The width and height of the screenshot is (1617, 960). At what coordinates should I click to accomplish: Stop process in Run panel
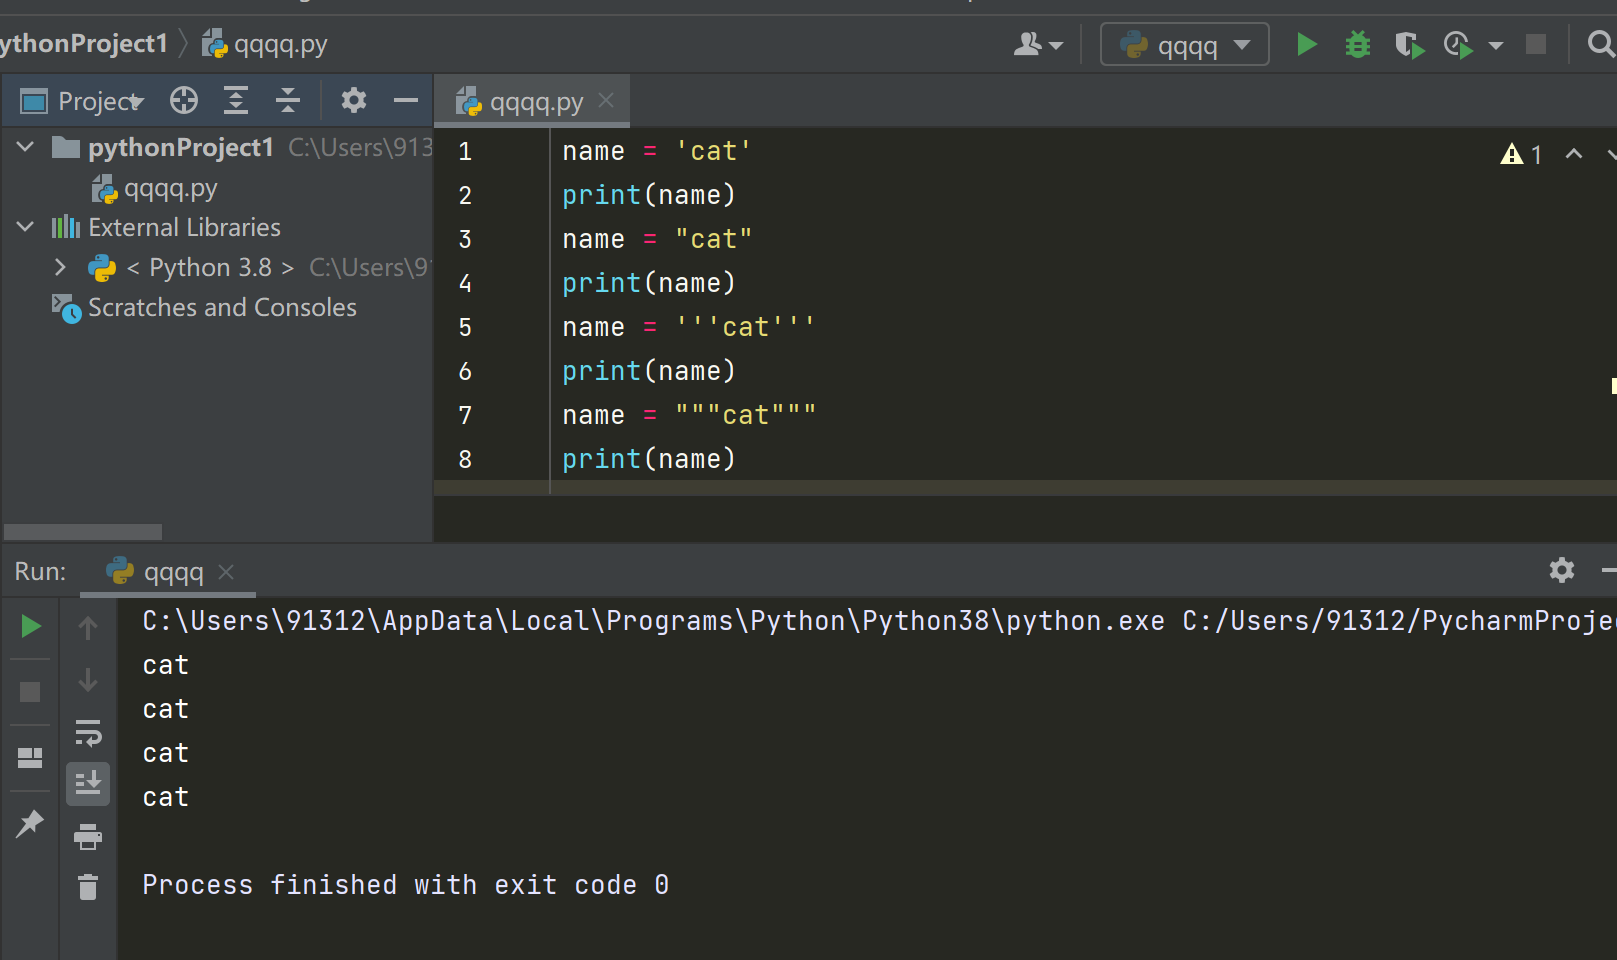(30, 692)
